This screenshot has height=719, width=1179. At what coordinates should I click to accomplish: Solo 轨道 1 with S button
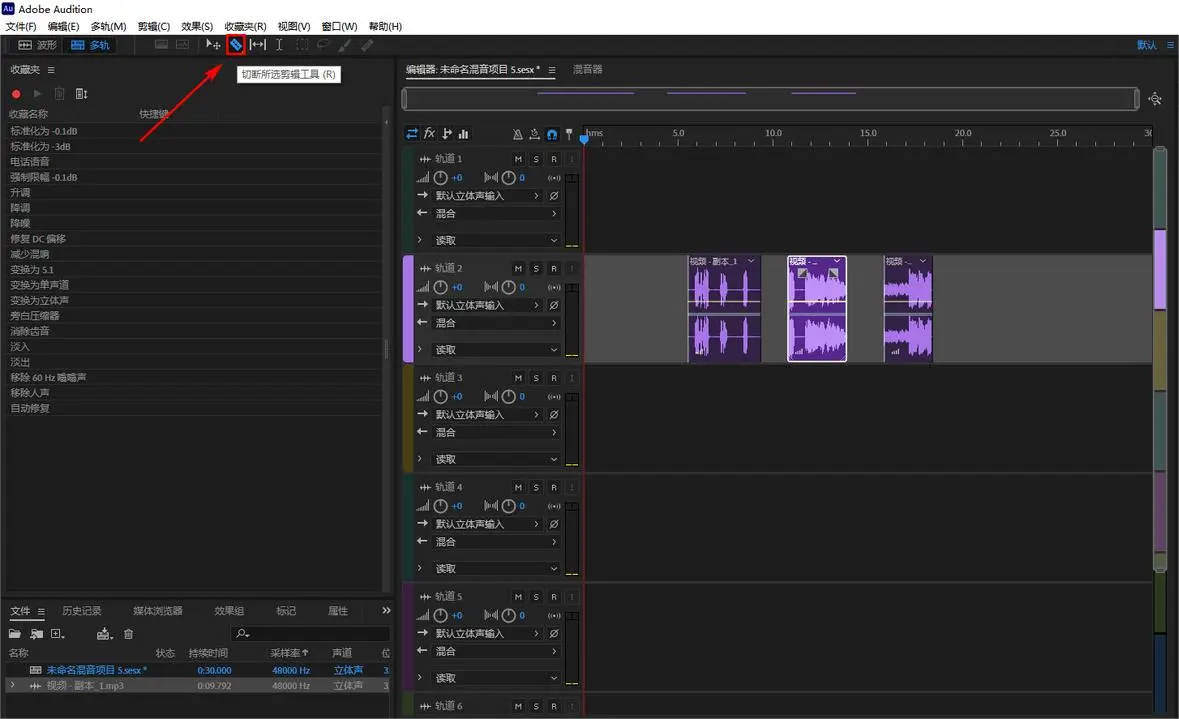(x=536, y=159)
